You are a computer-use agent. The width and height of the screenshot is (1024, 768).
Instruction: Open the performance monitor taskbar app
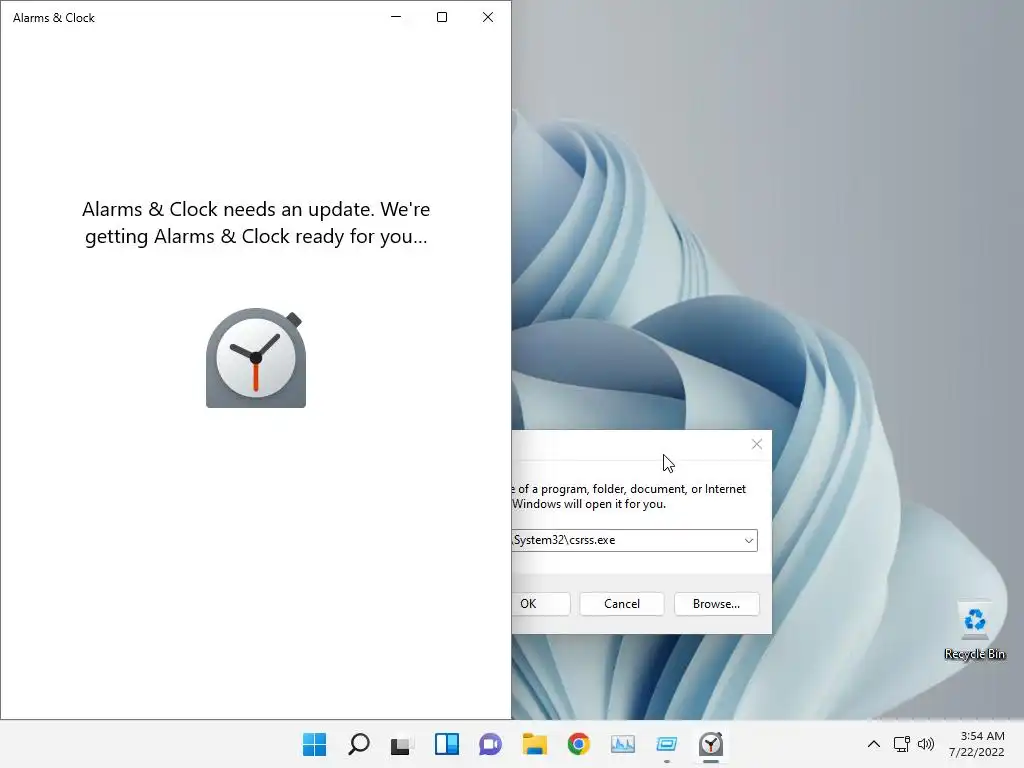pyautogui.click(x=622, y=744)
